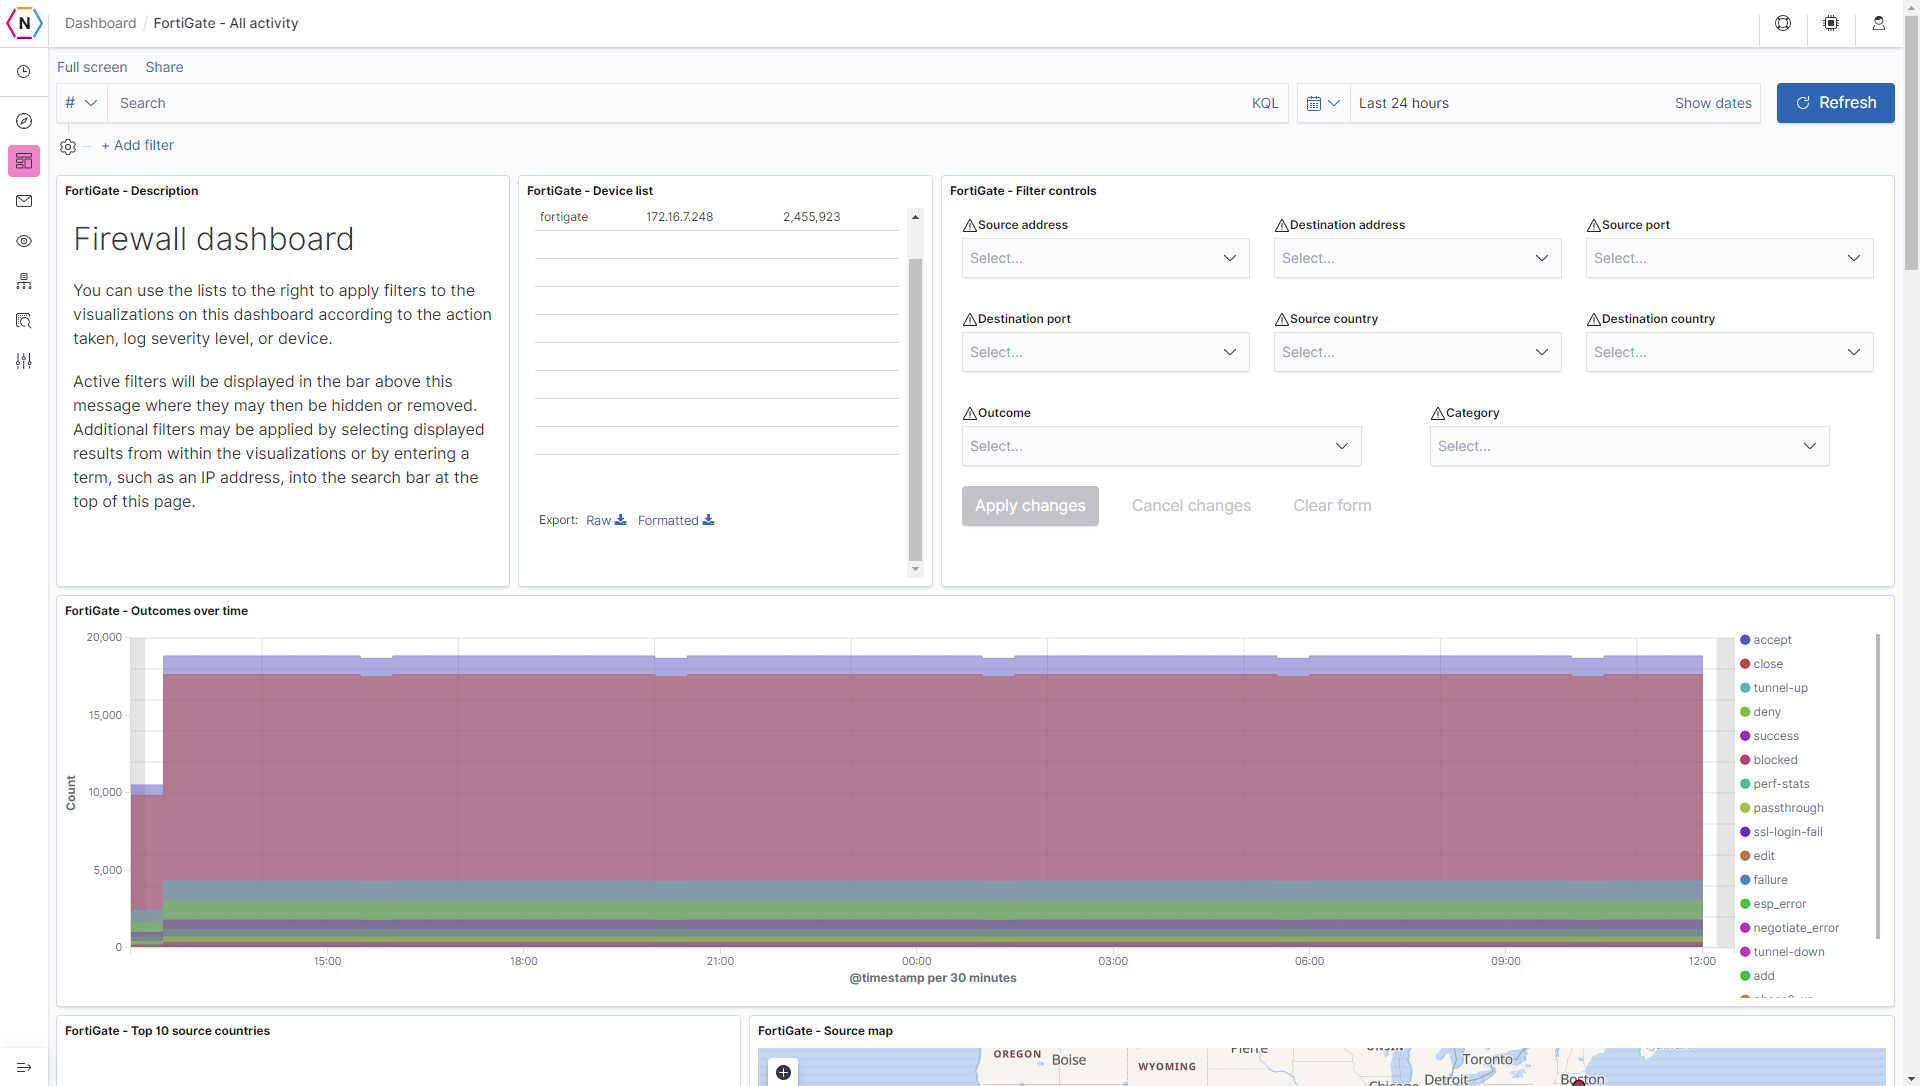
Task: Toggle the accept legend series
Action: 1772,640
